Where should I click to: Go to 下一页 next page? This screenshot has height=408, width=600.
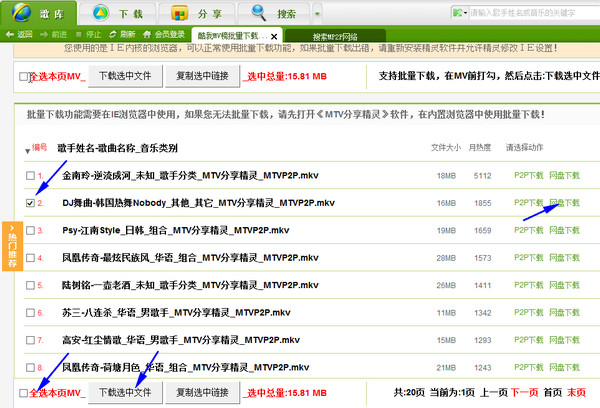[x=525, y=393]
